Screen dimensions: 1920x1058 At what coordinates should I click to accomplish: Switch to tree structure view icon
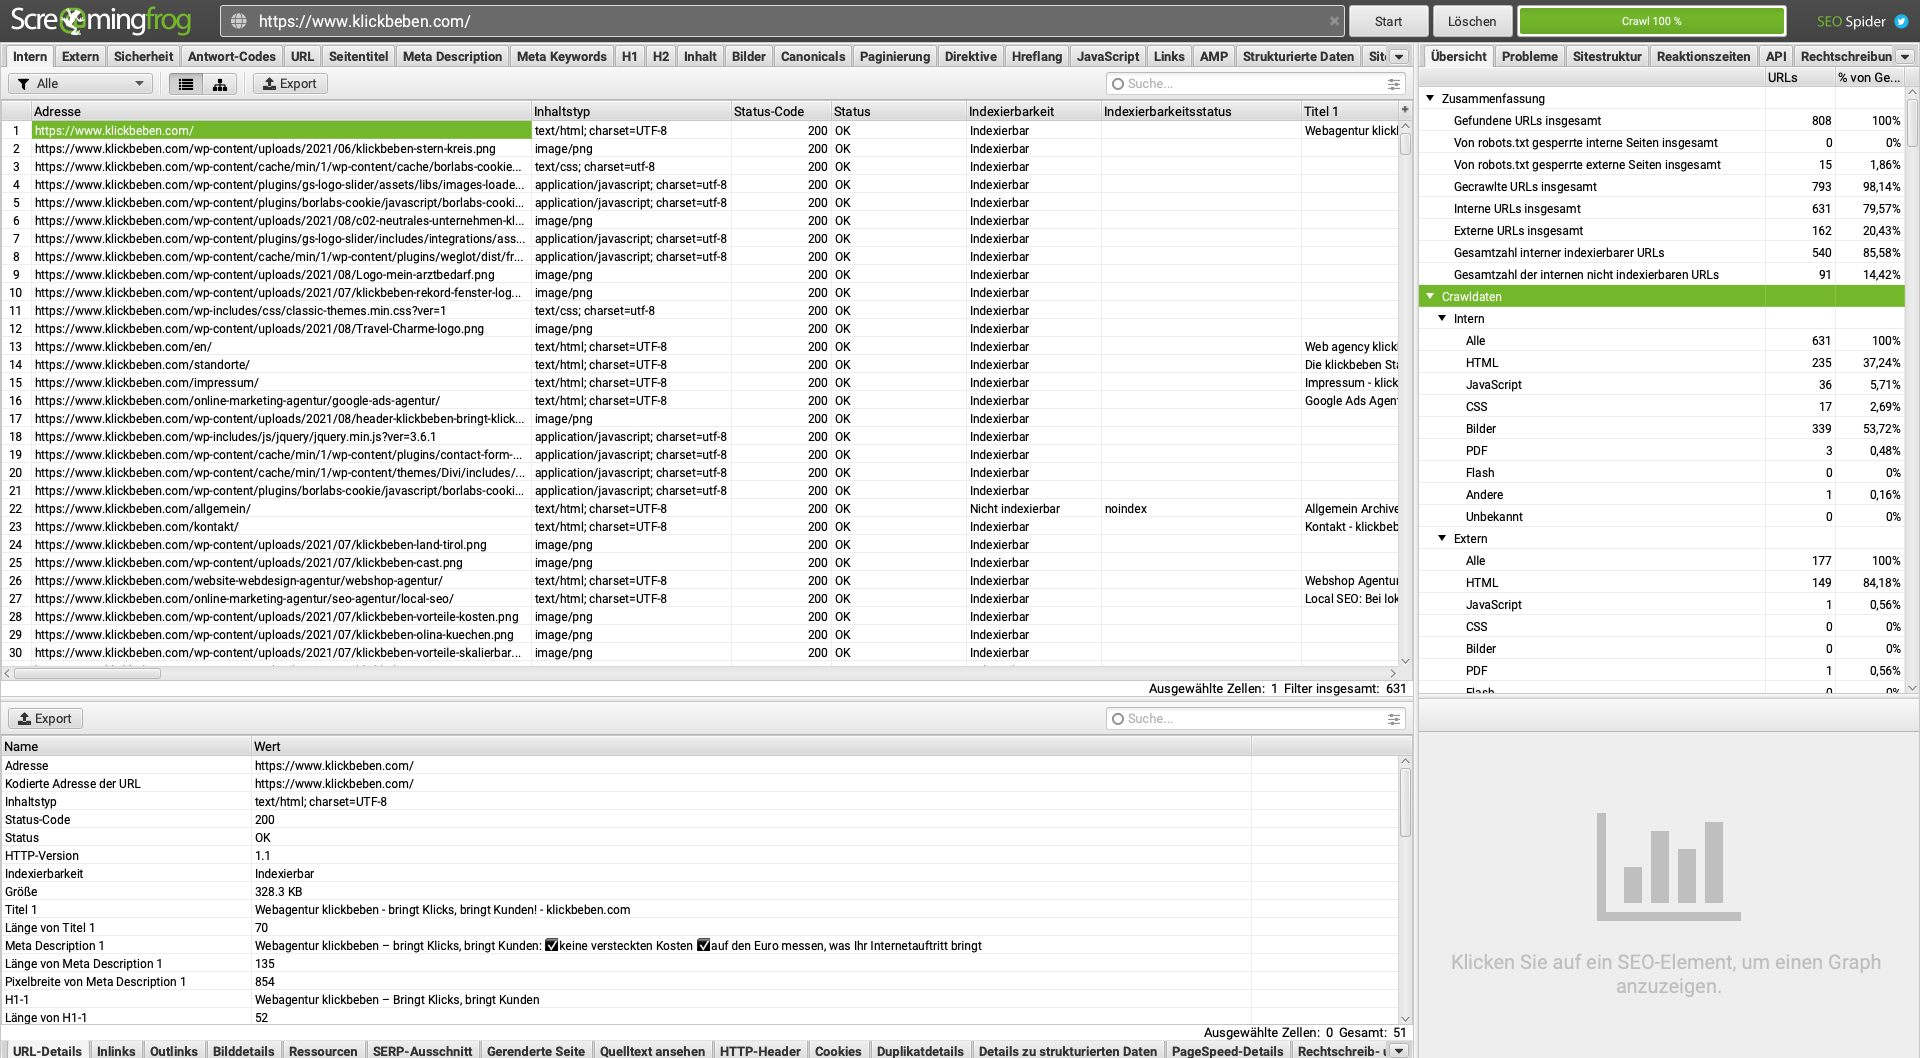(220, 84)
